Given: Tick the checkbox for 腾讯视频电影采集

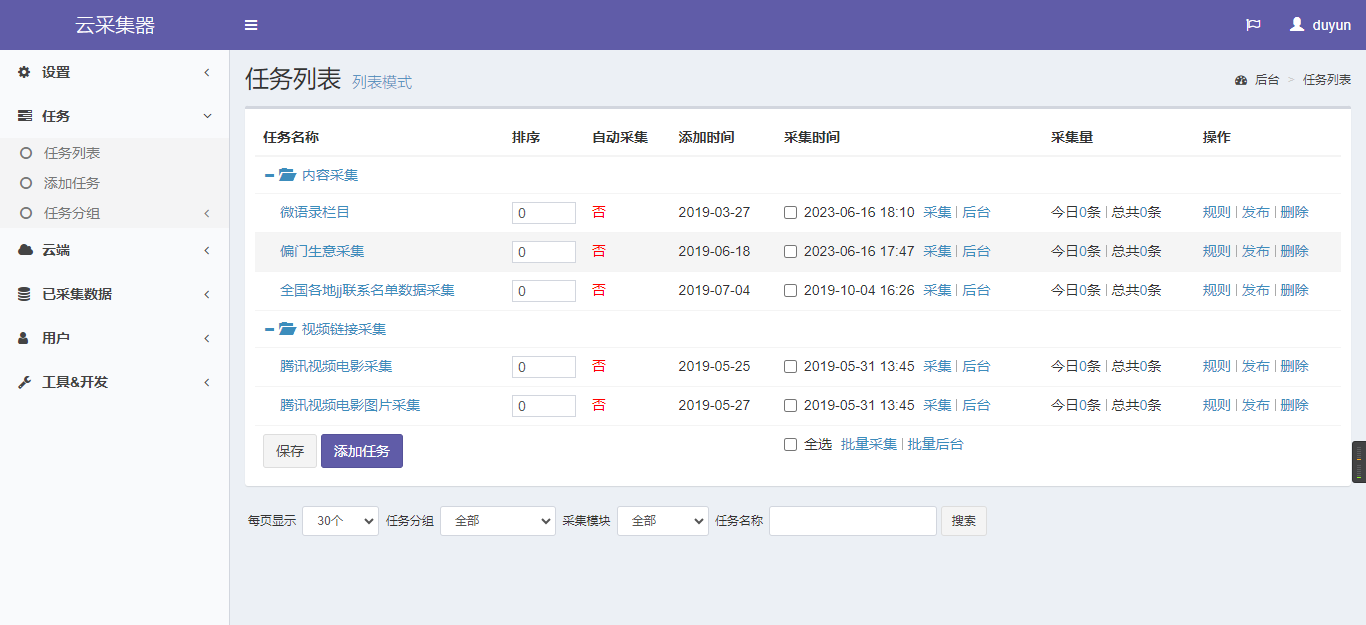Looking at the screenshot, I should point(791,367).
